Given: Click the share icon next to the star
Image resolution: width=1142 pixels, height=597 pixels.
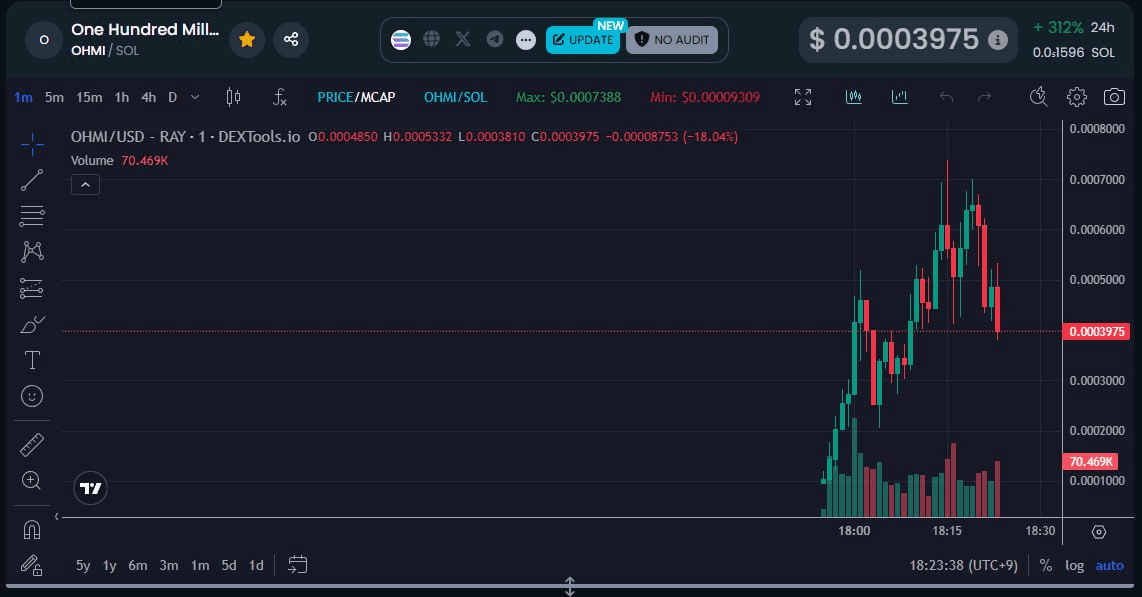Looking at the screenshot, I should (x=291, y=39).
